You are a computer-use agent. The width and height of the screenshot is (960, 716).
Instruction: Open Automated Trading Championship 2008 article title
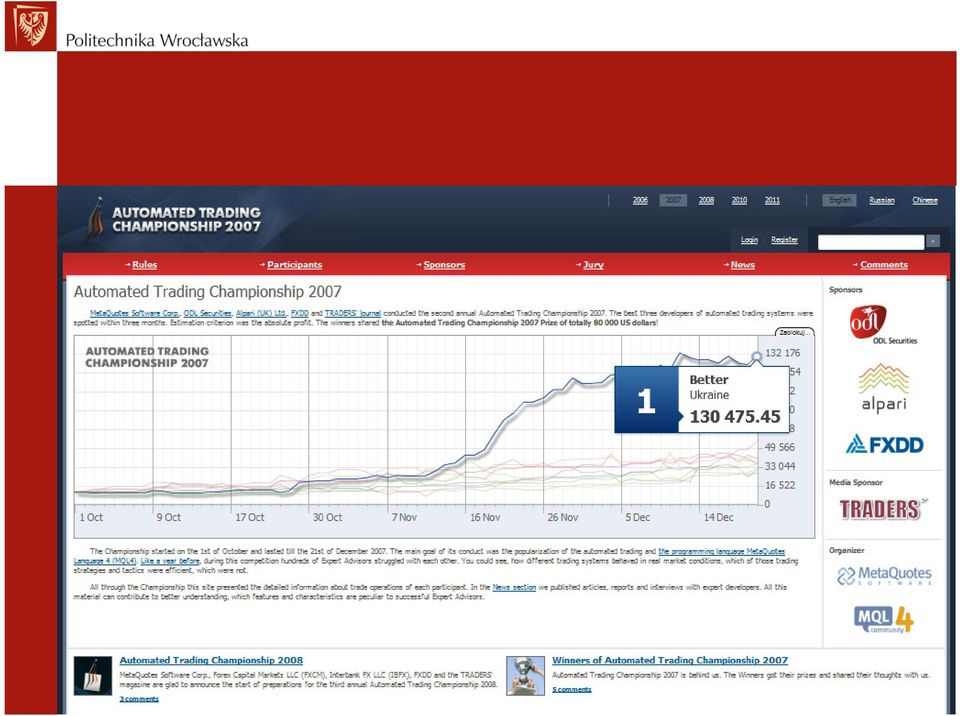211,660
